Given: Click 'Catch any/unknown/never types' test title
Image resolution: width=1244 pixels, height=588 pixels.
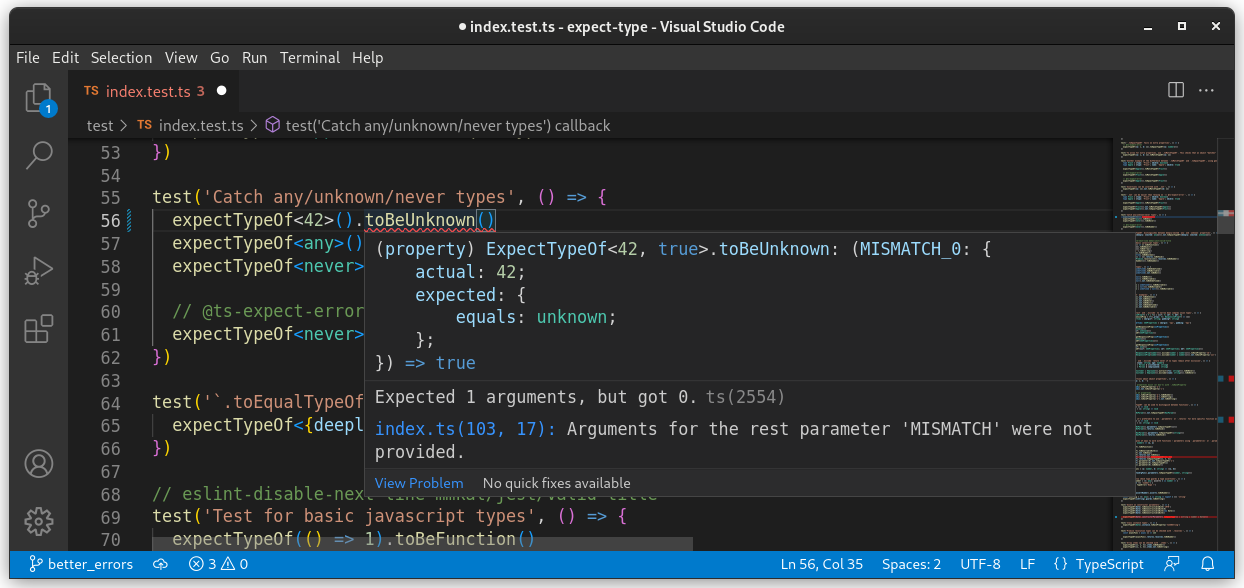Looking at the screenshot, I should click(x=359, y=198).
